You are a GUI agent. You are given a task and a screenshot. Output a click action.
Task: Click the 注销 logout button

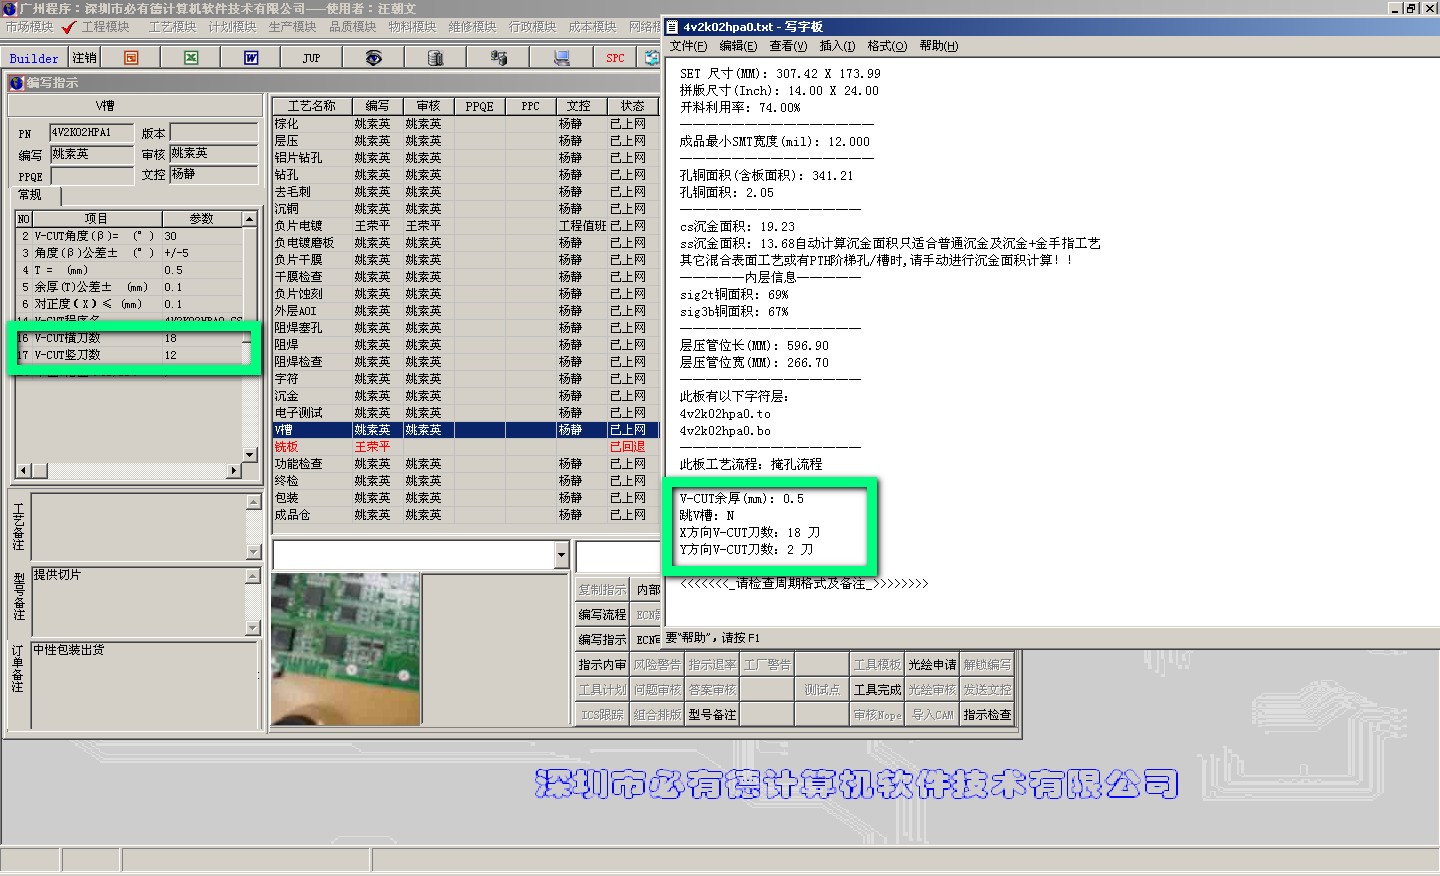(84, 58)
